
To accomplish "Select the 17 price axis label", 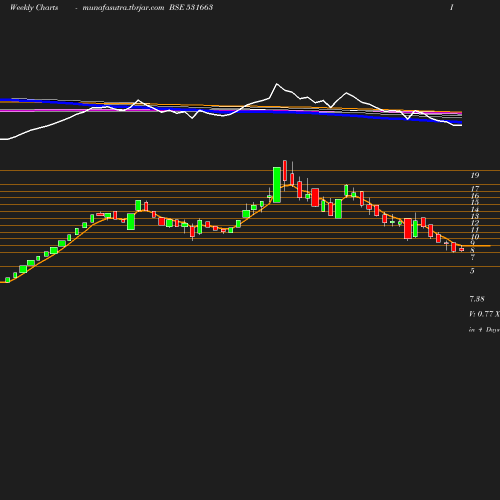I will pyautogui.click(x=475, y=189).
